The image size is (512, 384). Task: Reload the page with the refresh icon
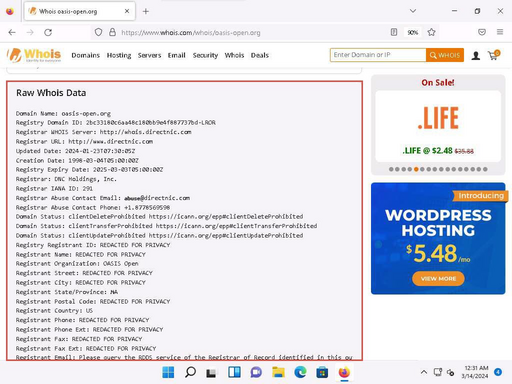(48, 32)
